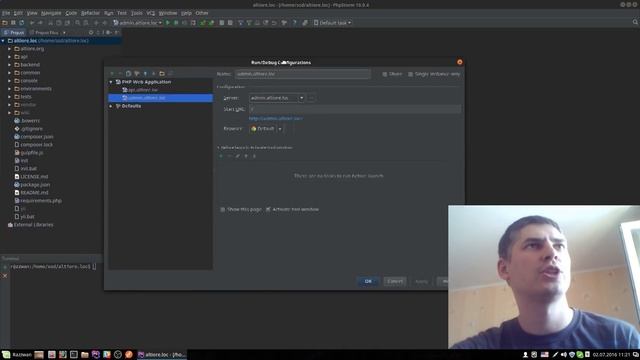
Task: Click the Find magnifier icon in main toolbar
Action: pyautogui.click(x=78, y=23)
